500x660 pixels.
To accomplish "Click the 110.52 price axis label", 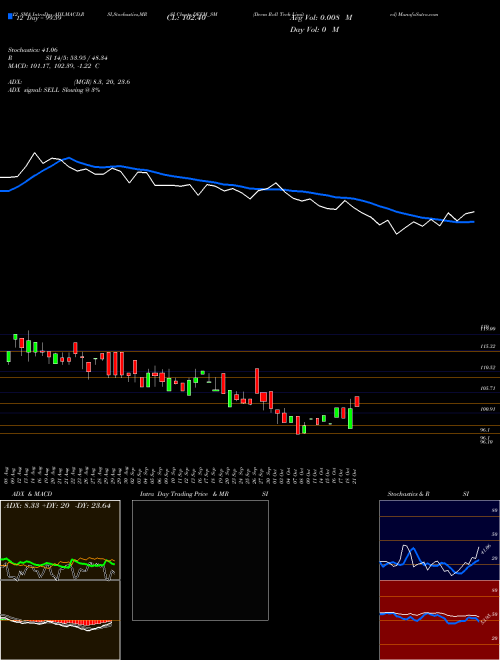I will click(x=487, y=367).
